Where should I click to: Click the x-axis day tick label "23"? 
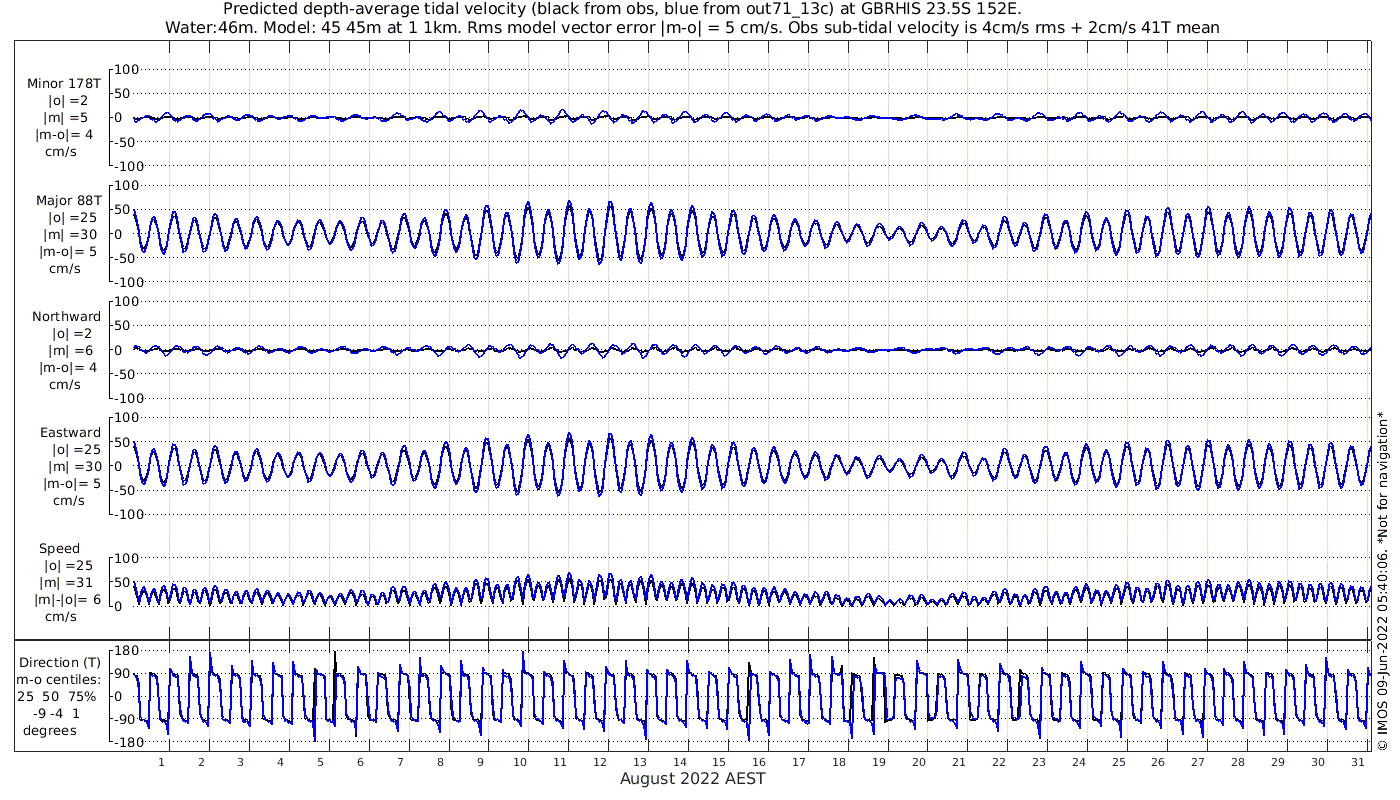pos(1039,762)
